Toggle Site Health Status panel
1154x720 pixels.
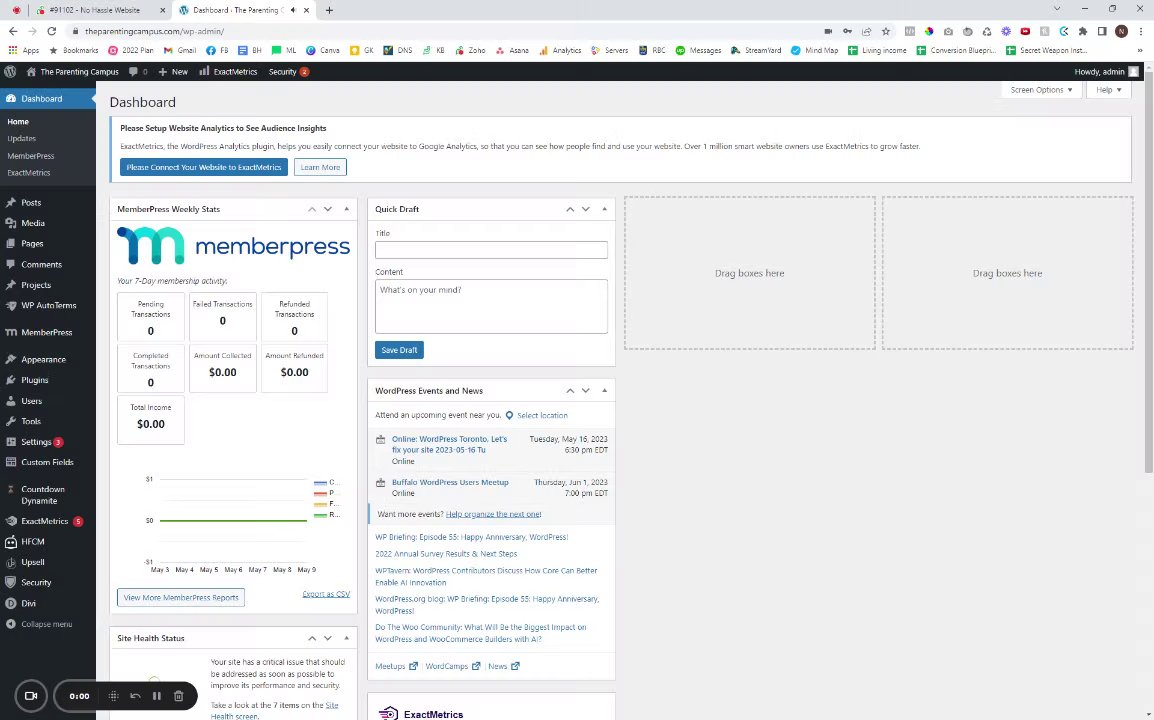tap(347, 638)
